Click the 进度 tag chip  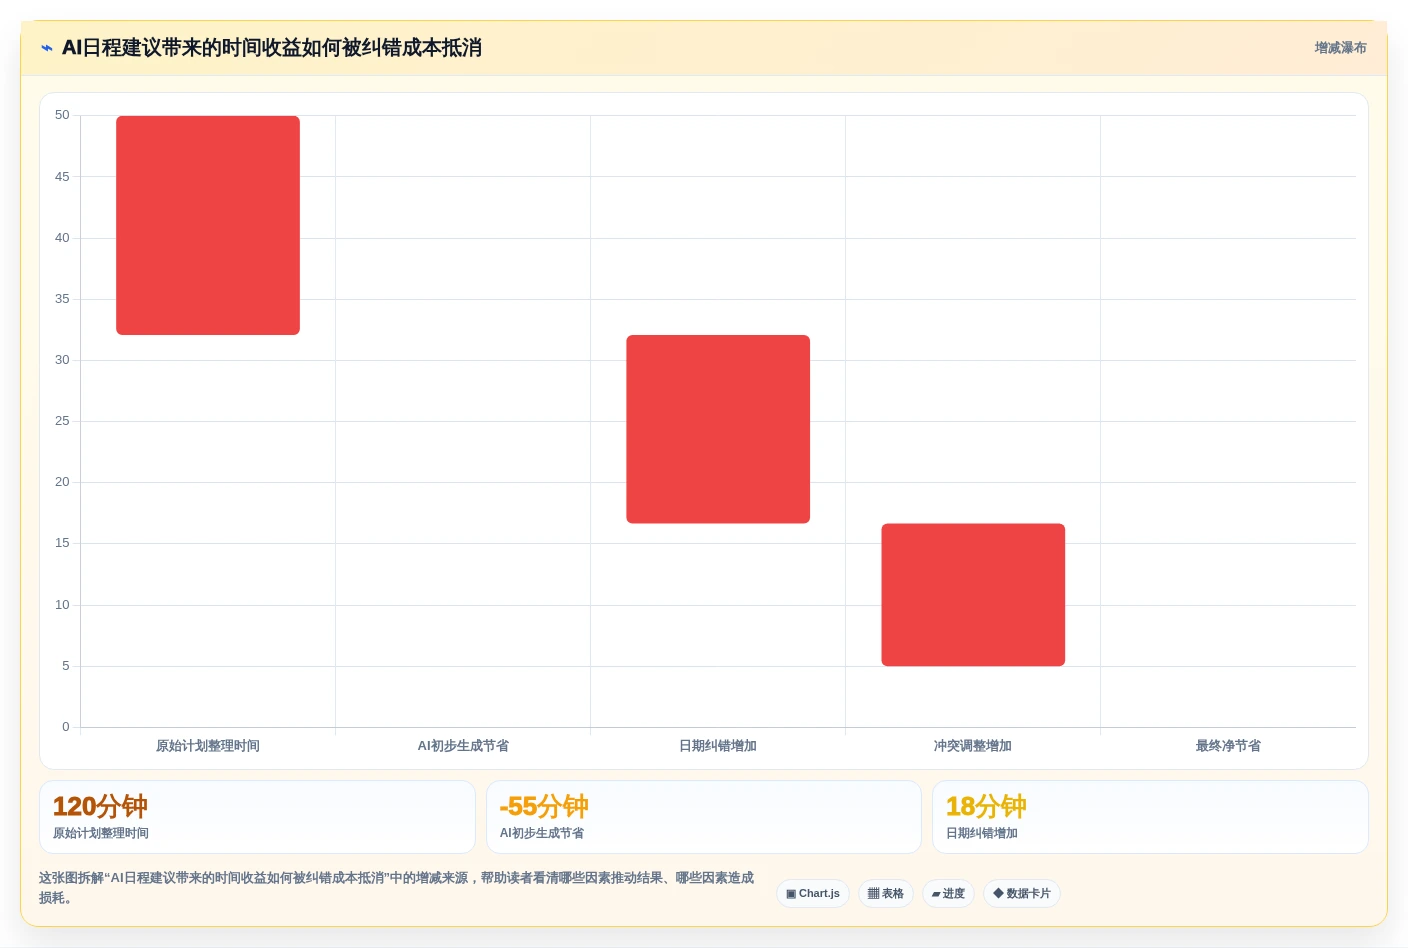[948, 894]
